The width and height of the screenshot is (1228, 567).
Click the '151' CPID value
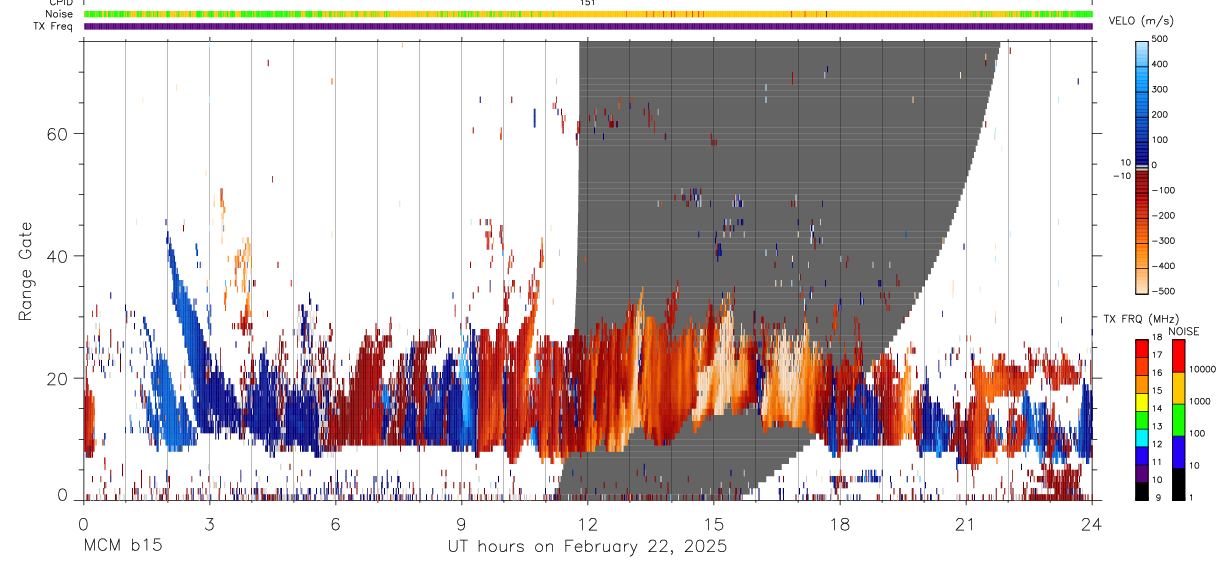click(x=588, y=3)
